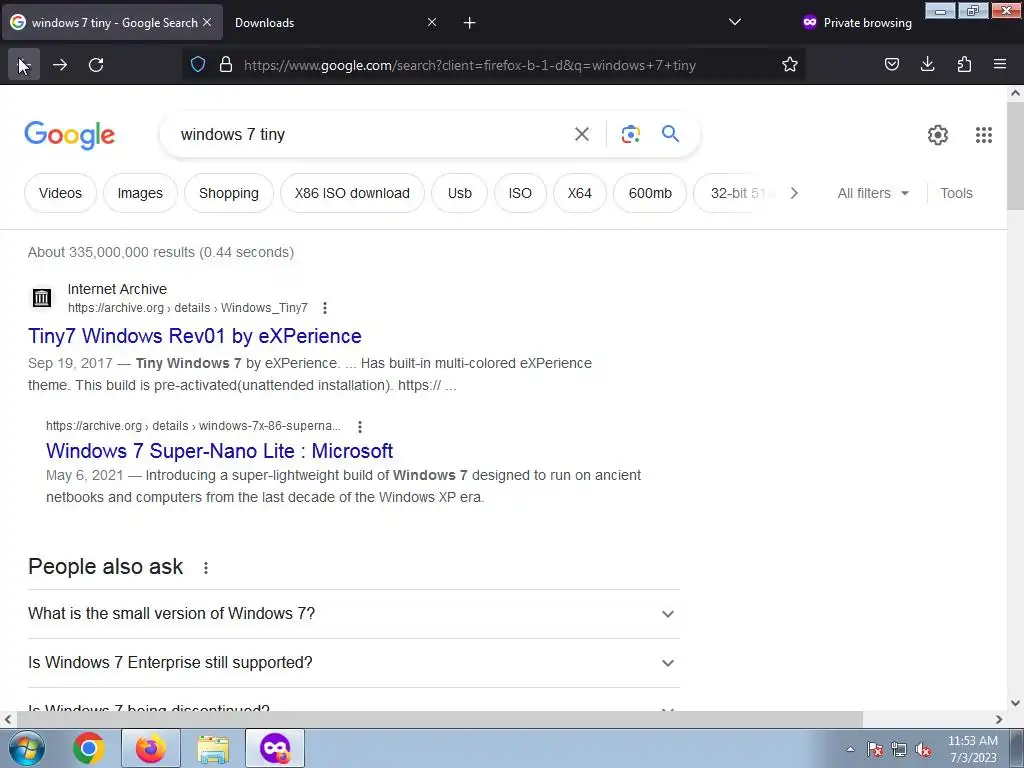Go back using the back arrow
The height and width of the screenshot is (768, 1024).
coord(24,65)
